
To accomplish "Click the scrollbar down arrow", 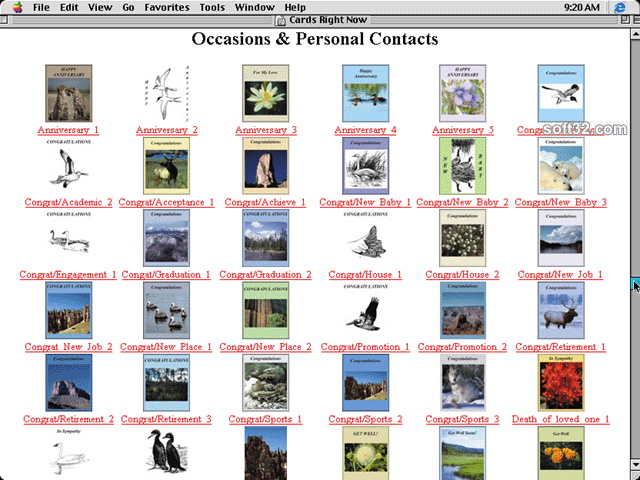I will pyautogui.click(x=636, y=464).
